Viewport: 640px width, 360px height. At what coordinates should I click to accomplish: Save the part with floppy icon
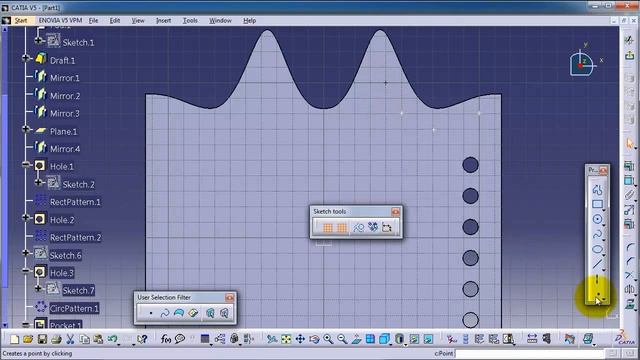click(42, 339)
